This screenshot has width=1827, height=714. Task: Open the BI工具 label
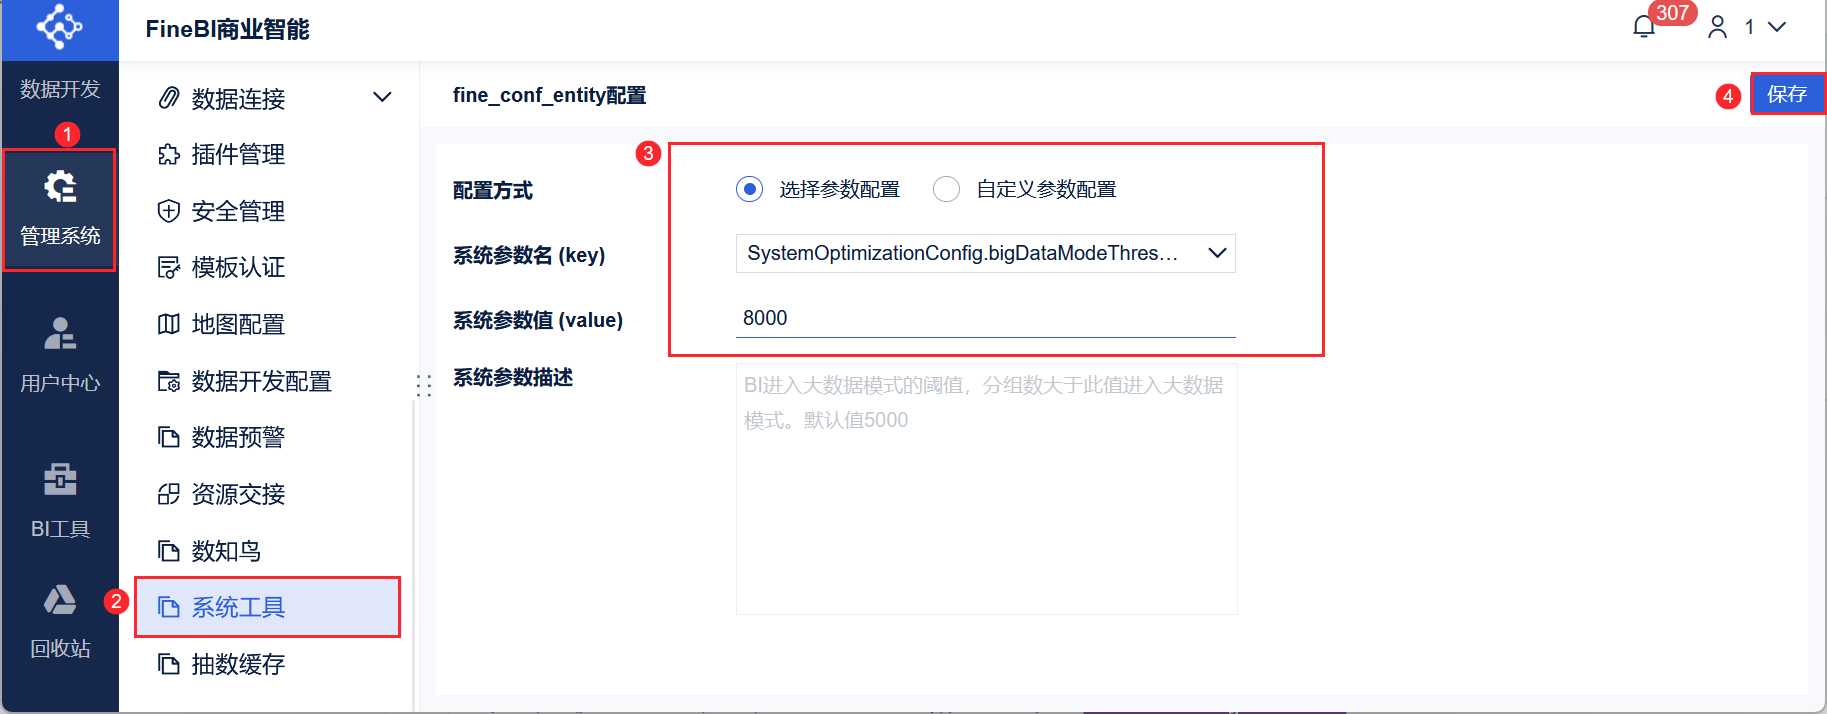(60, 529)
